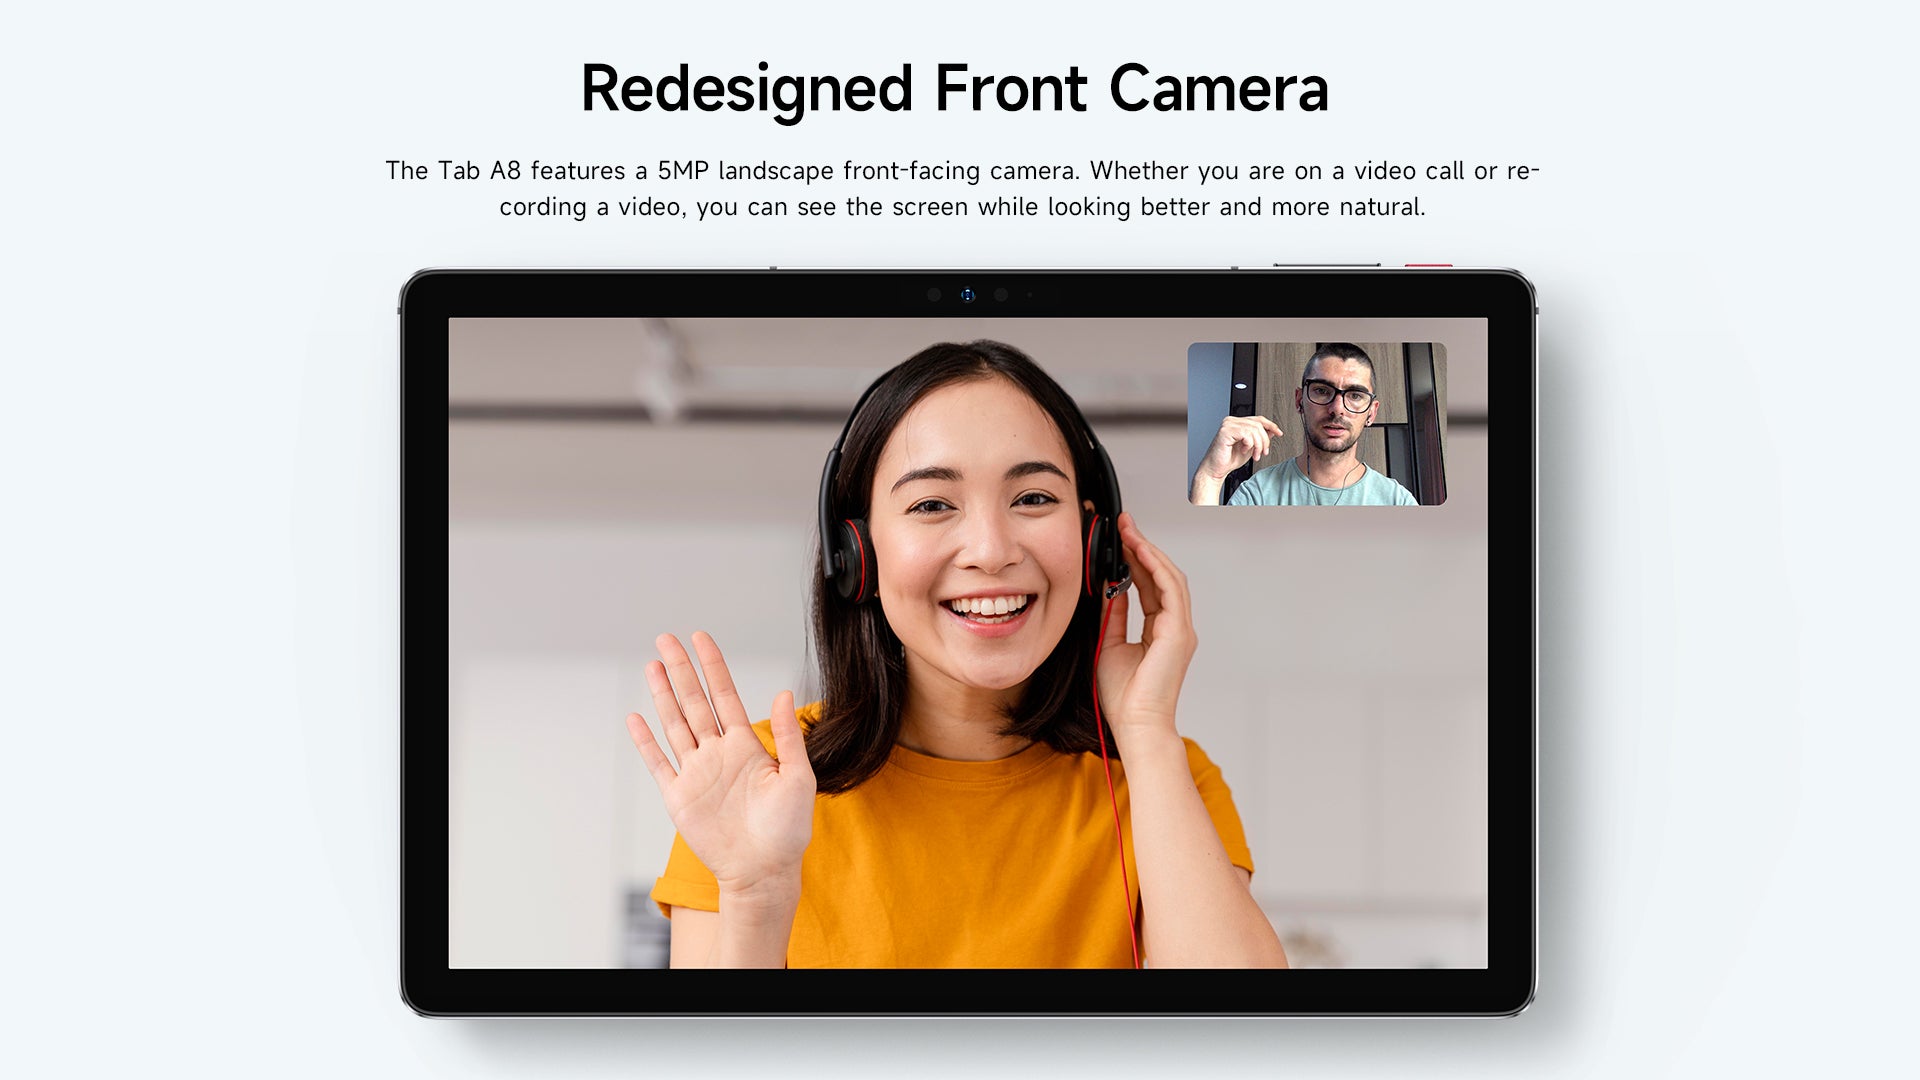The height and width of the screenshot is (1080, 1920).
Task: Click the headset microphone near woman's cheek
Action: (1118, 587)
